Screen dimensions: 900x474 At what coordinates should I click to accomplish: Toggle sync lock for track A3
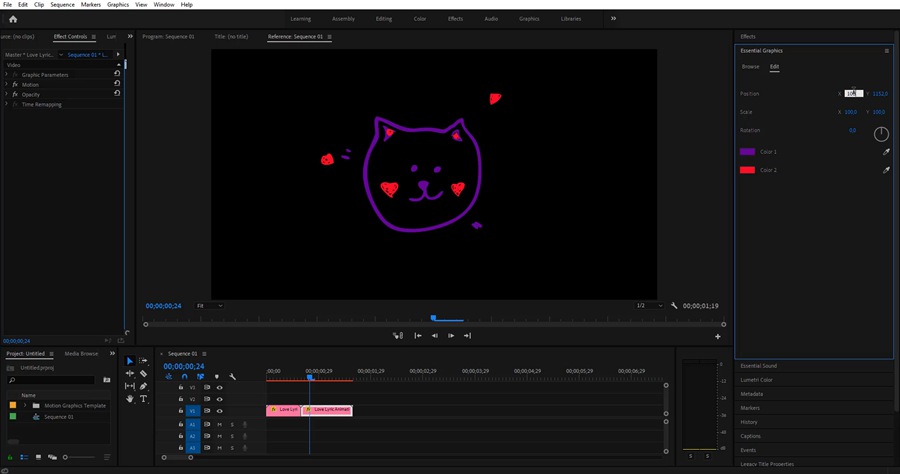pyautogui.click(x=207, y=448)
